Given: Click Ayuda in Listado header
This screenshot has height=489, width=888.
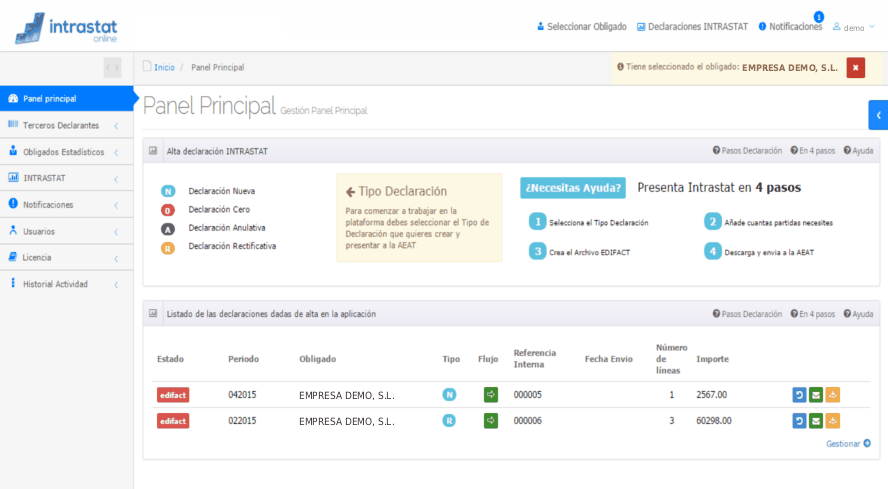Looking at the screenshot, I should pyautogui.click(x=858, y=314).
